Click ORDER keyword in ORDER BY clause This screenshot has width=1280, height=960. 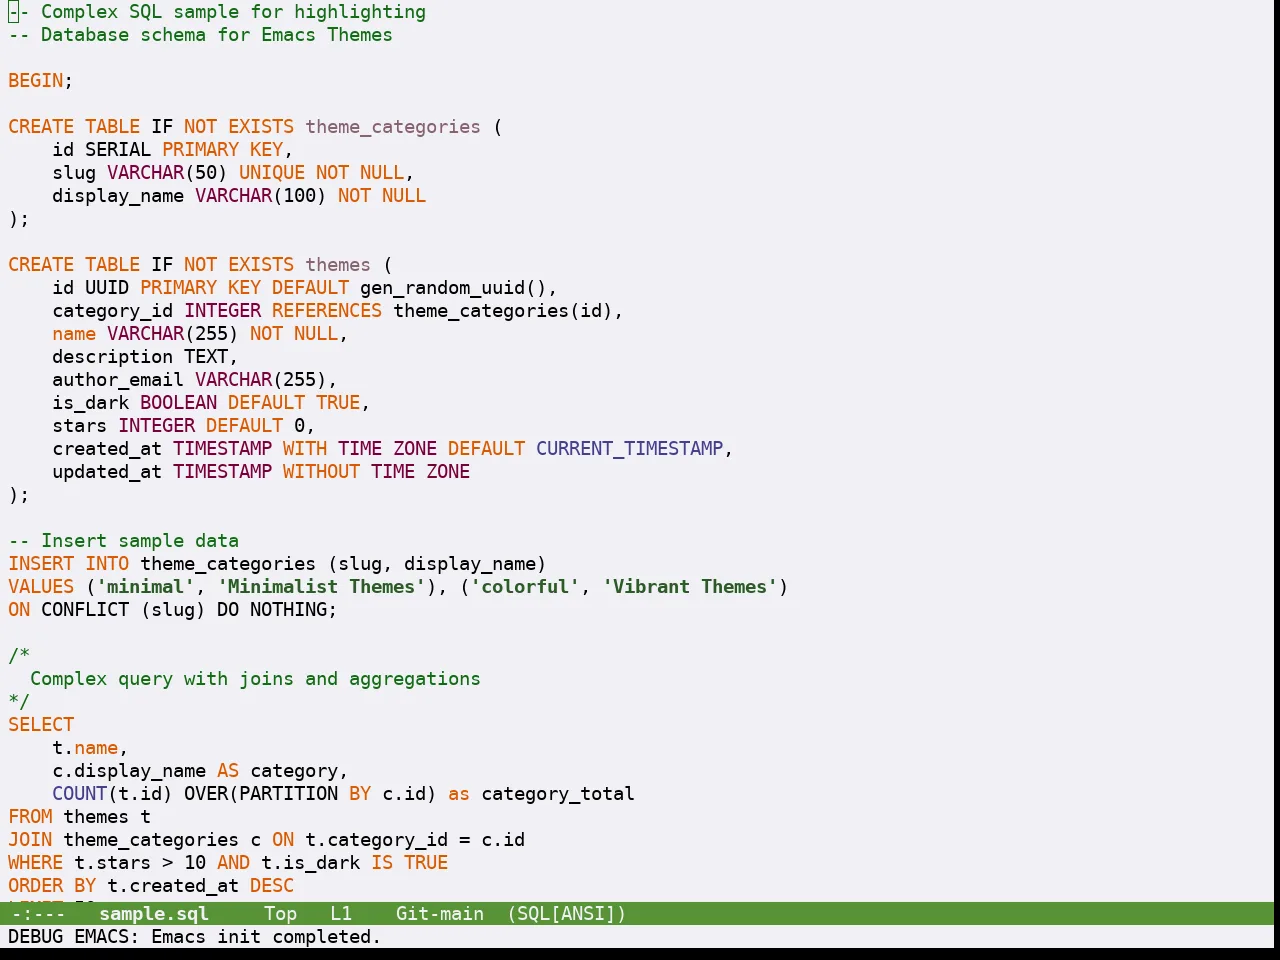(x=36, y=886)
